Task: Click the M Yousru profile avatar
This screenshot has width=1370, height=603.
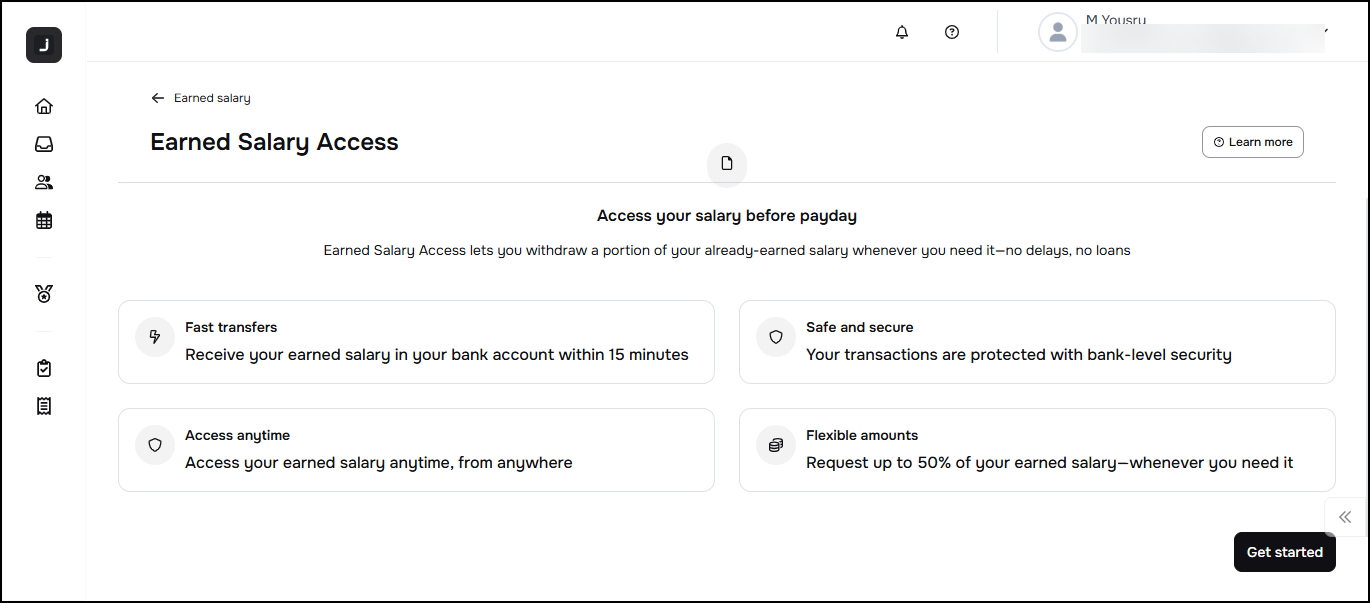Action: pos(1058,32)
